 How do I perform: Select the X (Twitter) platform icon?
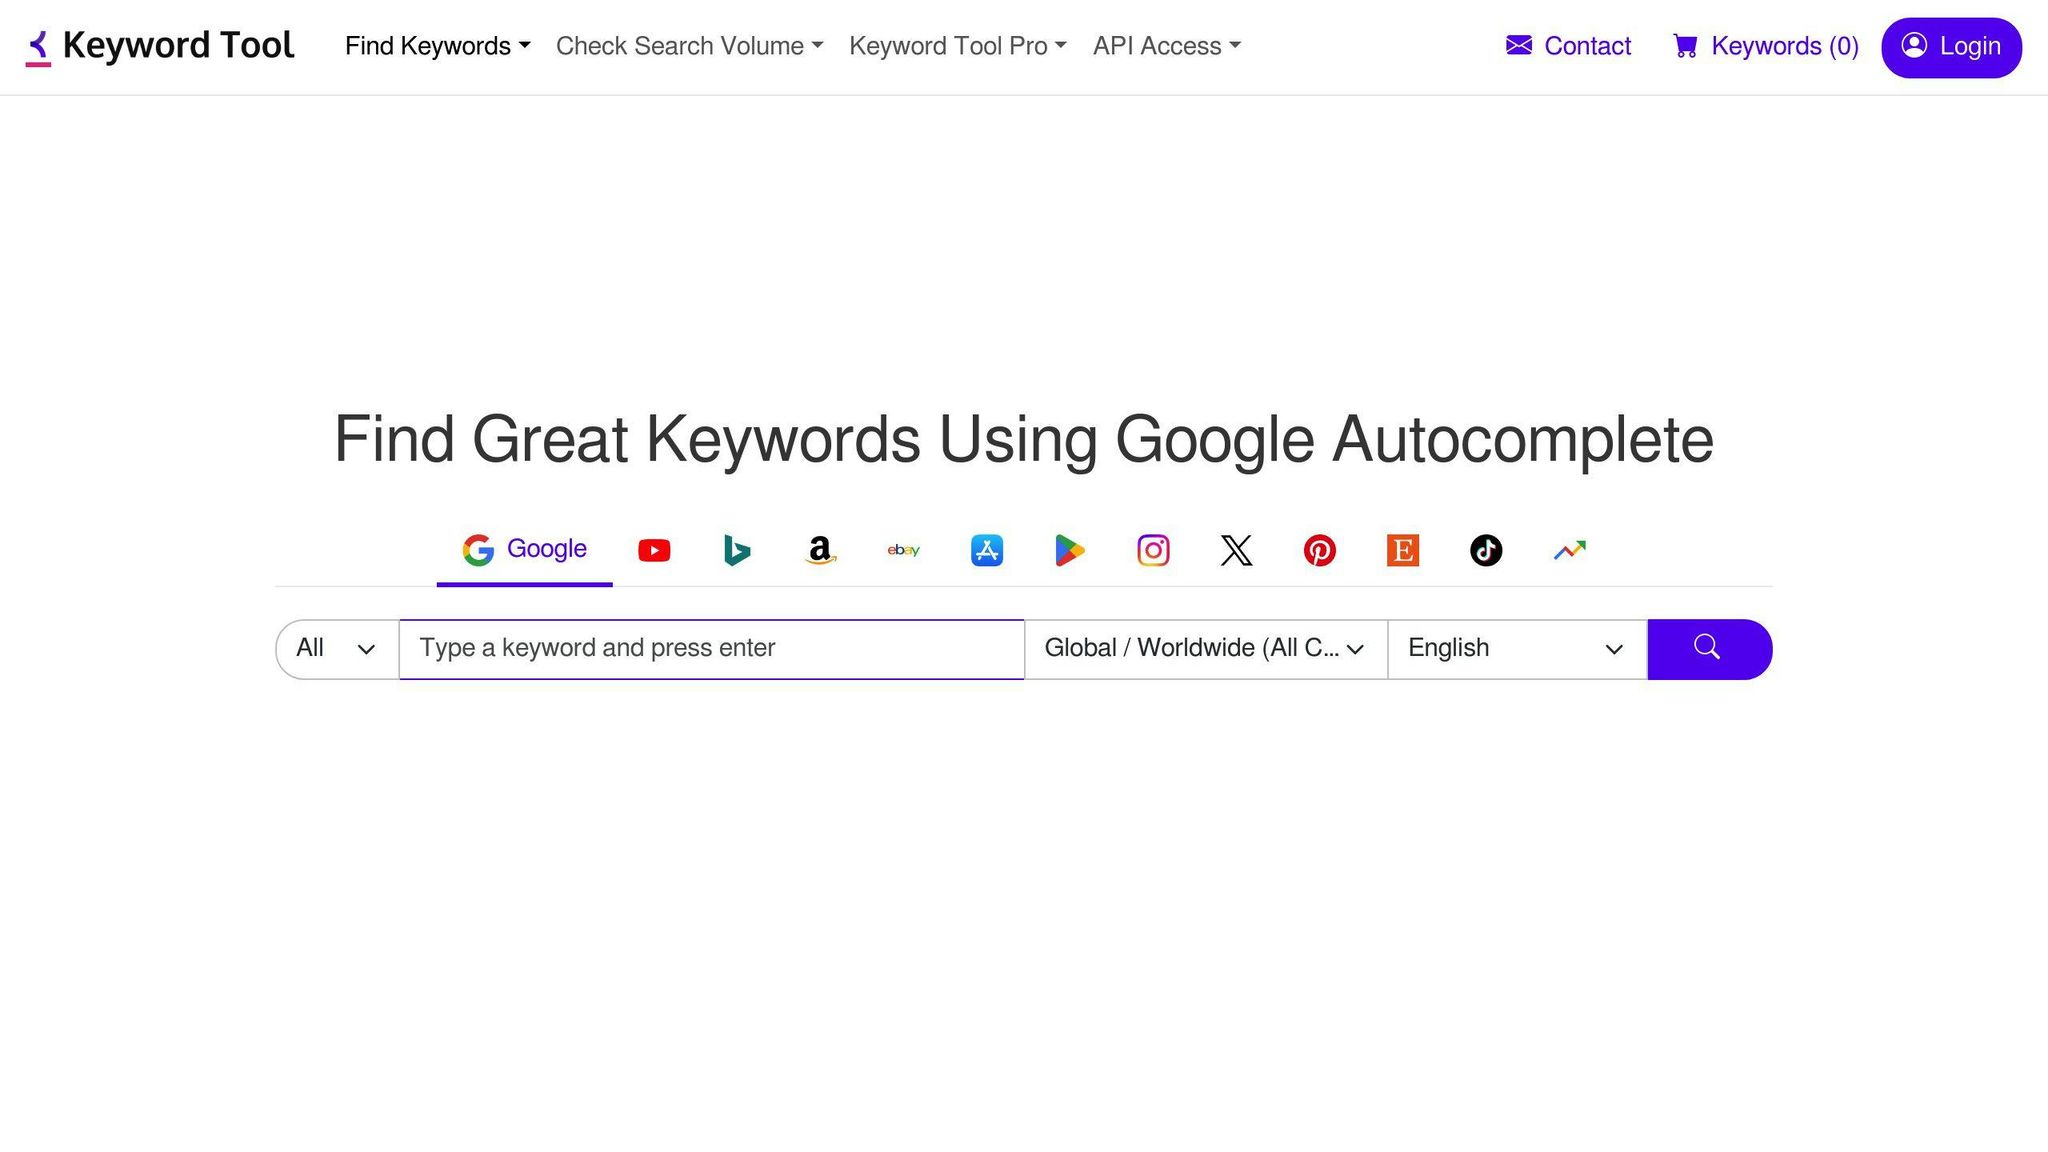click(x=1236, y=550)
